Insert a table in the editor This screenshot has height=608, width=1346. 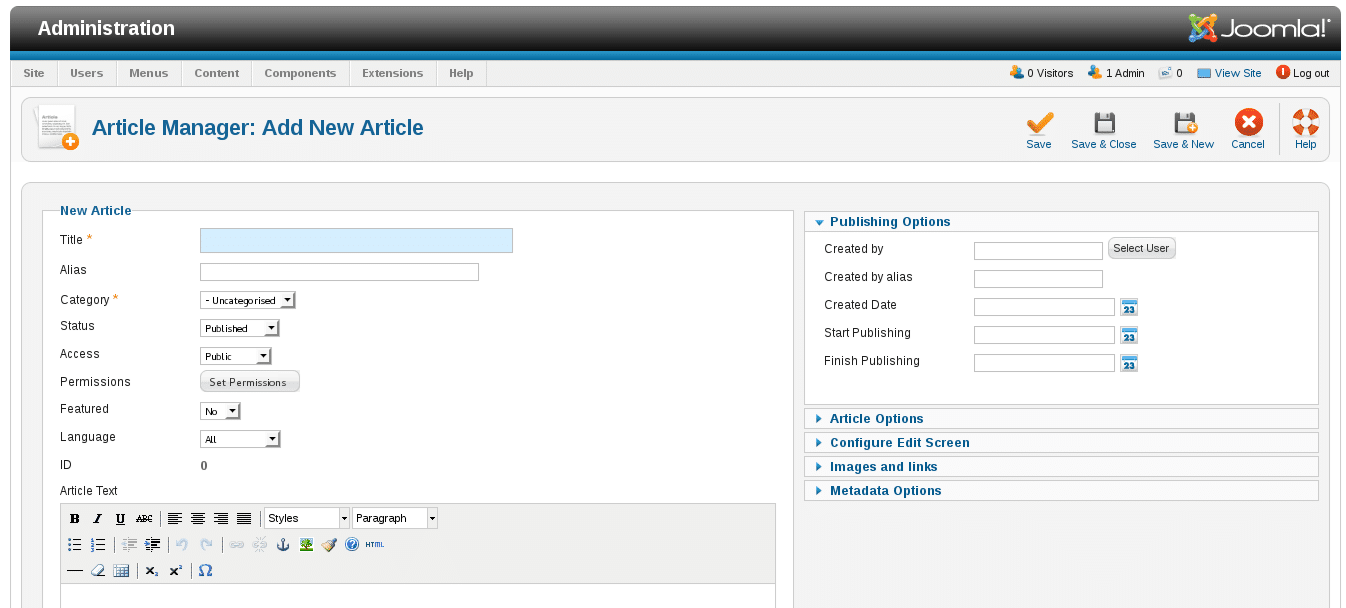[121, 571]
